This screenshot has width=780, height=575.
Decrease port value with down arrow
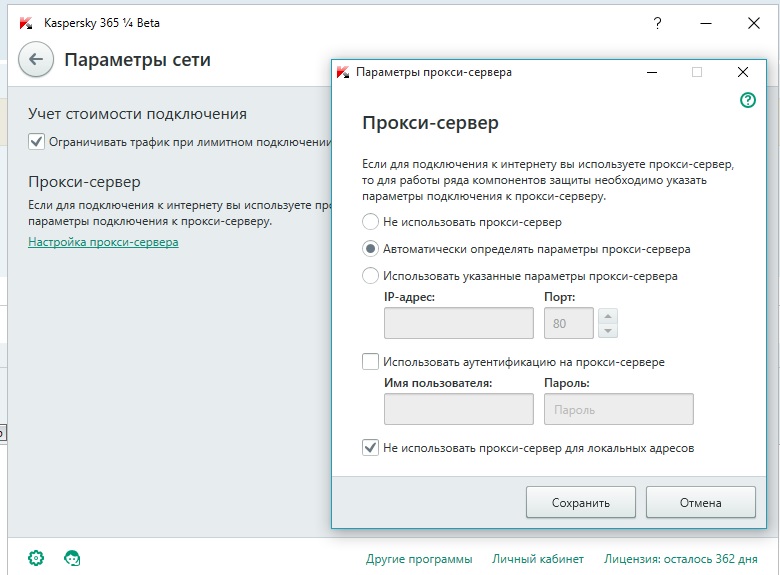608,331
